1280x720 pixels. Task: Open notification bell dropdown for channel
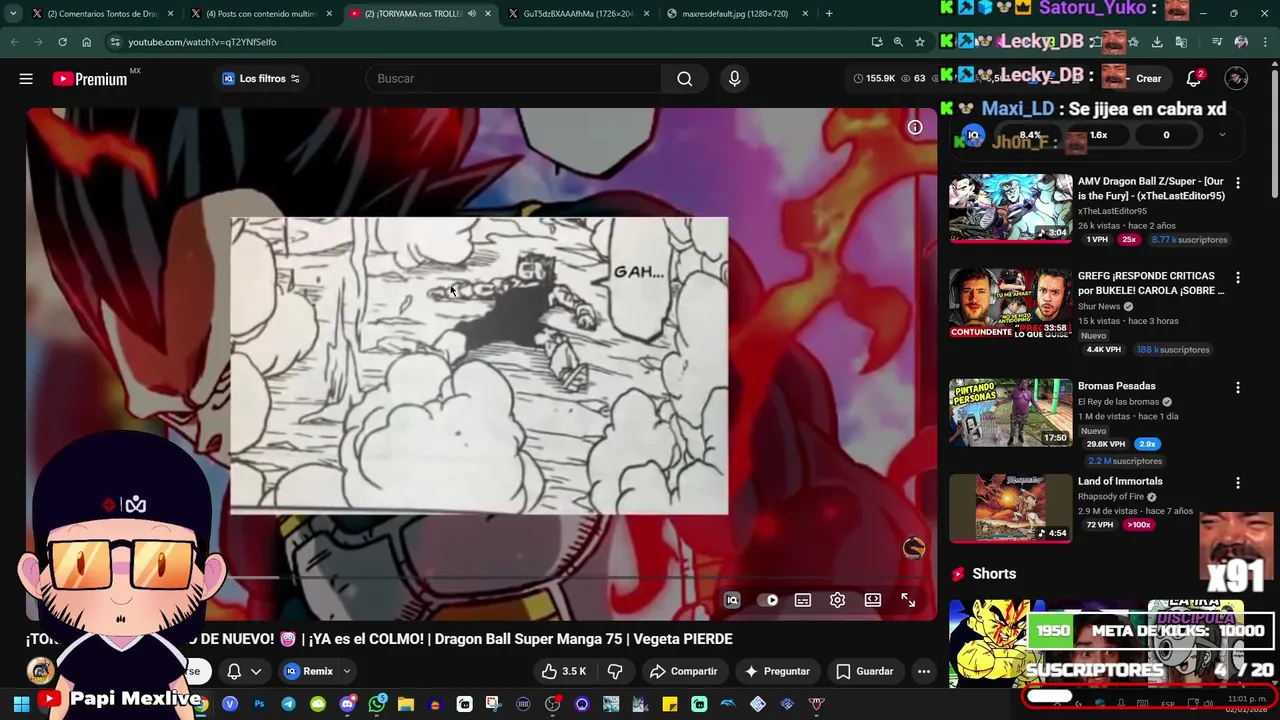[243, 671]
